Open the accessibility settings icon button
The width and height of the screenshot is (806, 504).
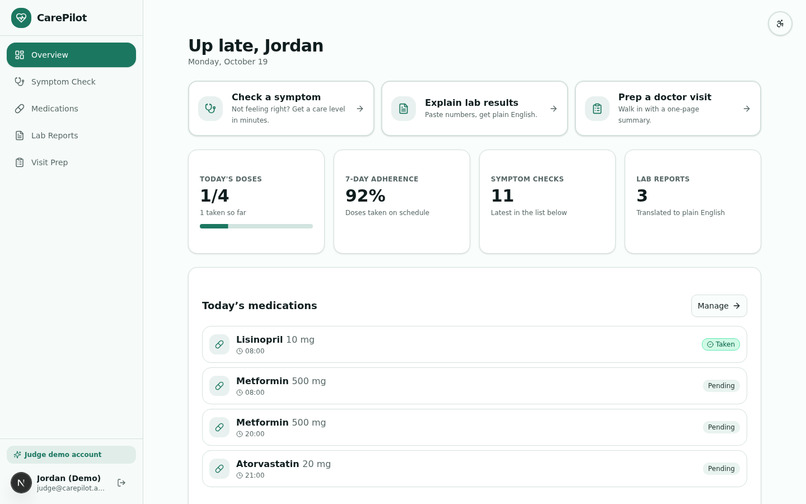coord(780,24)
